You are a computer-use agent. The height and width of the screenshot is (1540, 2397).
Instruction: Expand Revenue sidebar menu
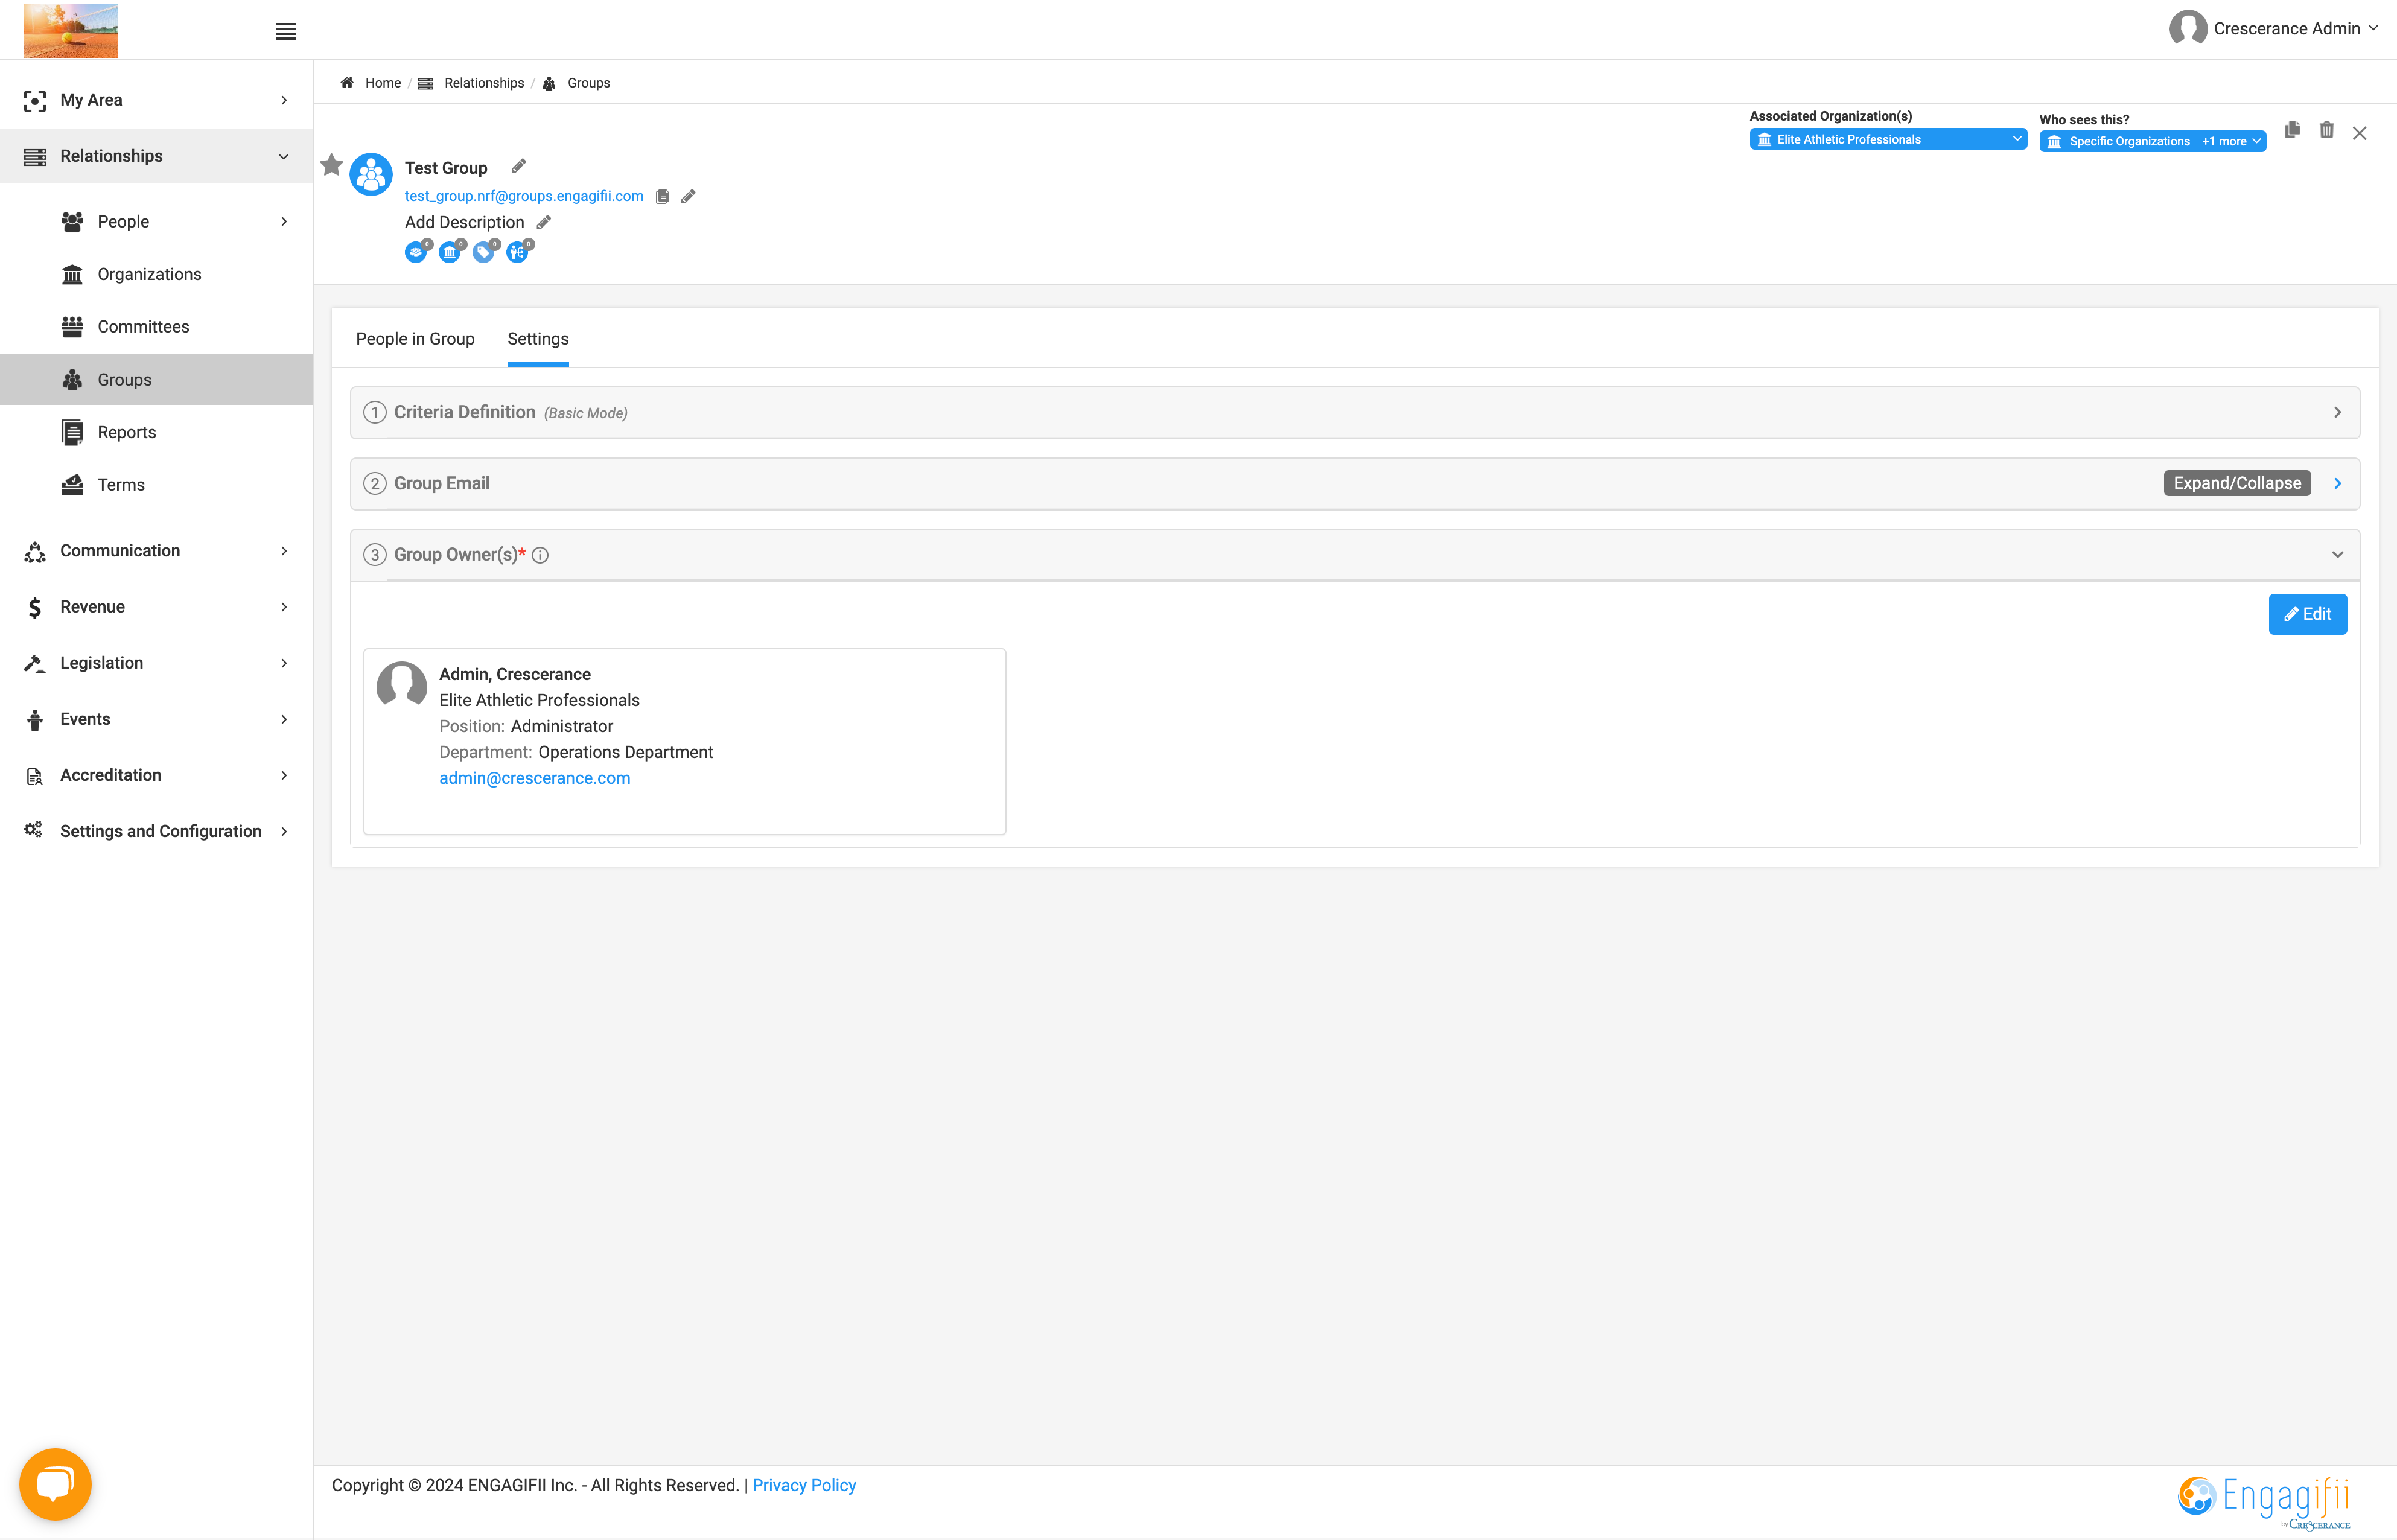point(156,607)
